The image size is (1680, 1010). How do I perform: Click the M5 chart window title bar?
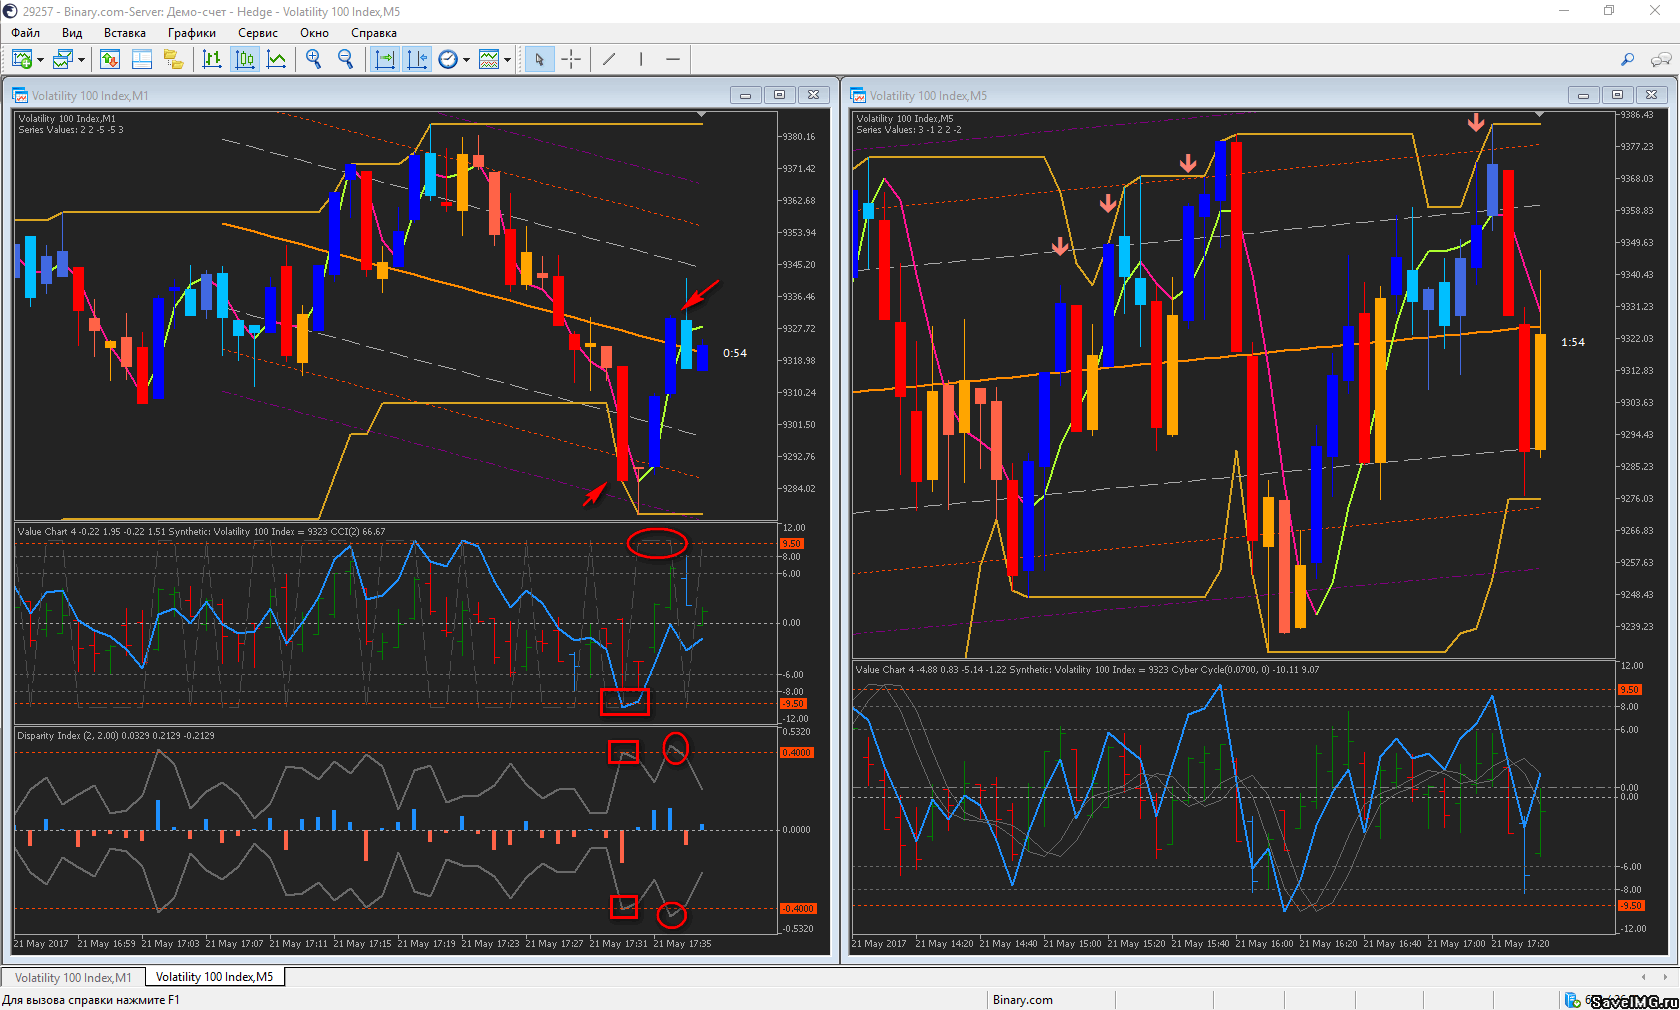point(1200,95)
